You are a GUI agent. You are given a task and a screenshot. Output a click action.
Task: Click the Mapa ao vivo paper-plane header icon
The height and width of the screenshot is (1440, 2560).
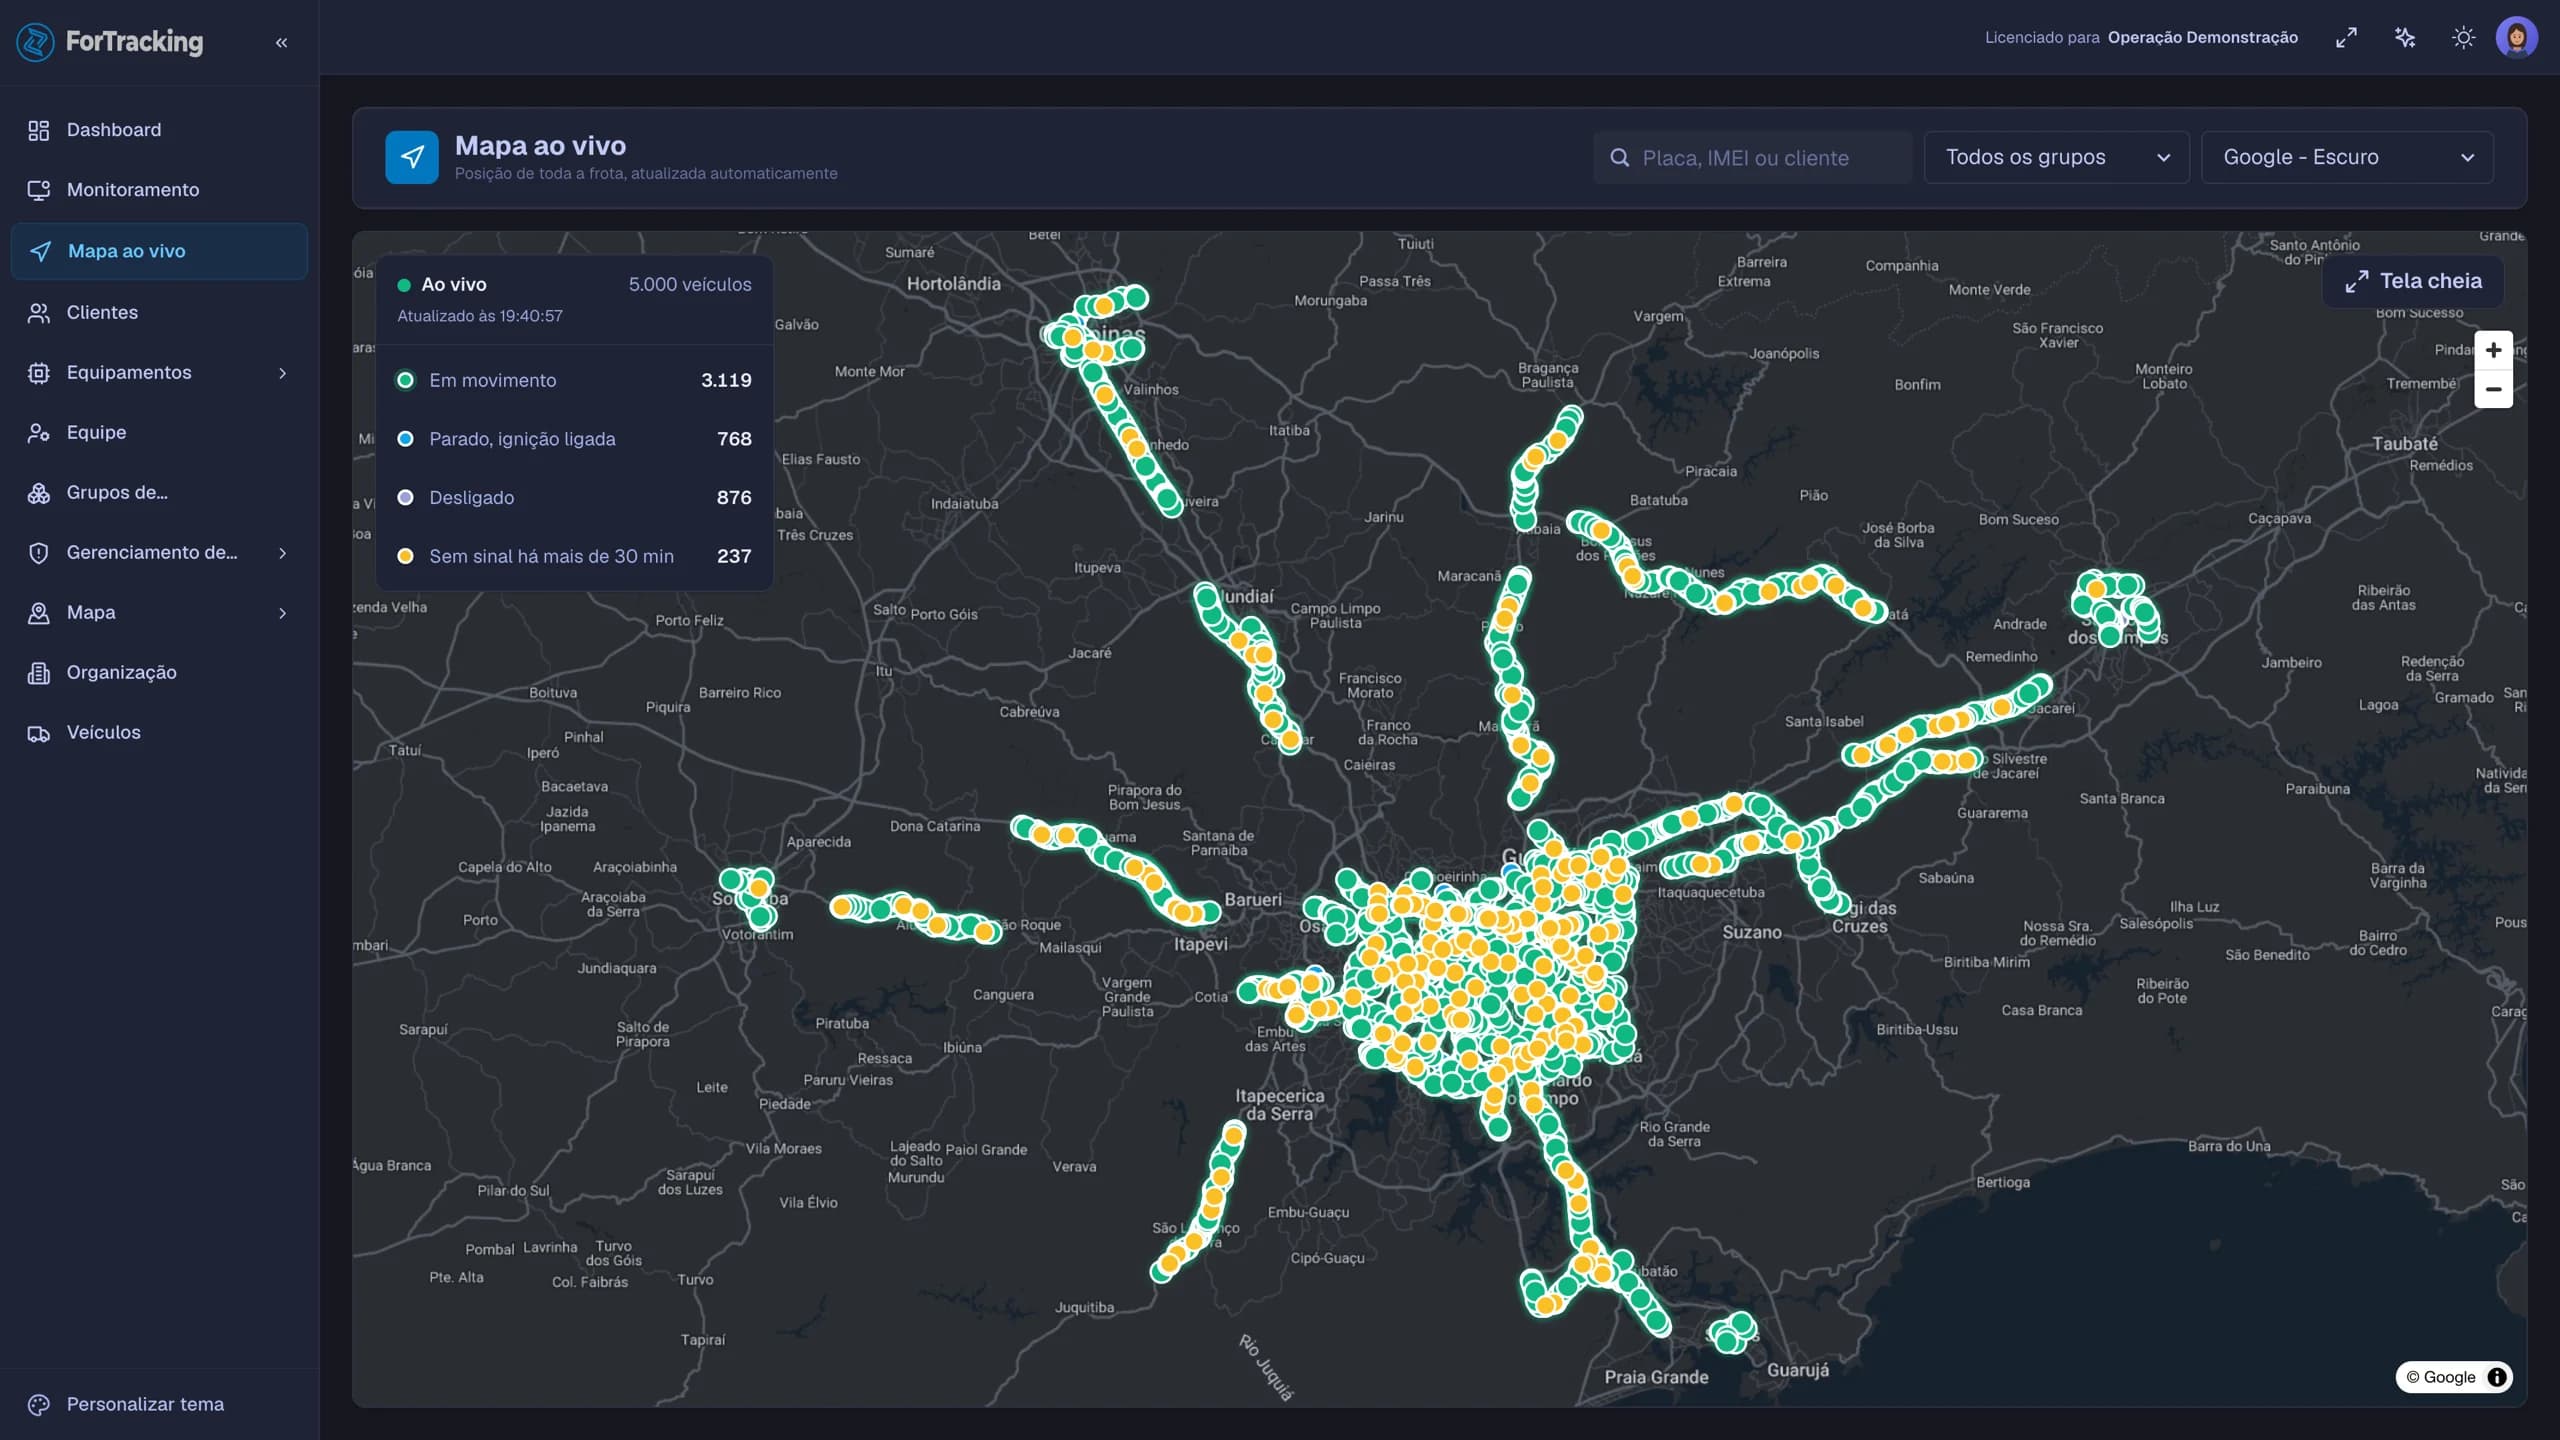click(x=412, y=157)
